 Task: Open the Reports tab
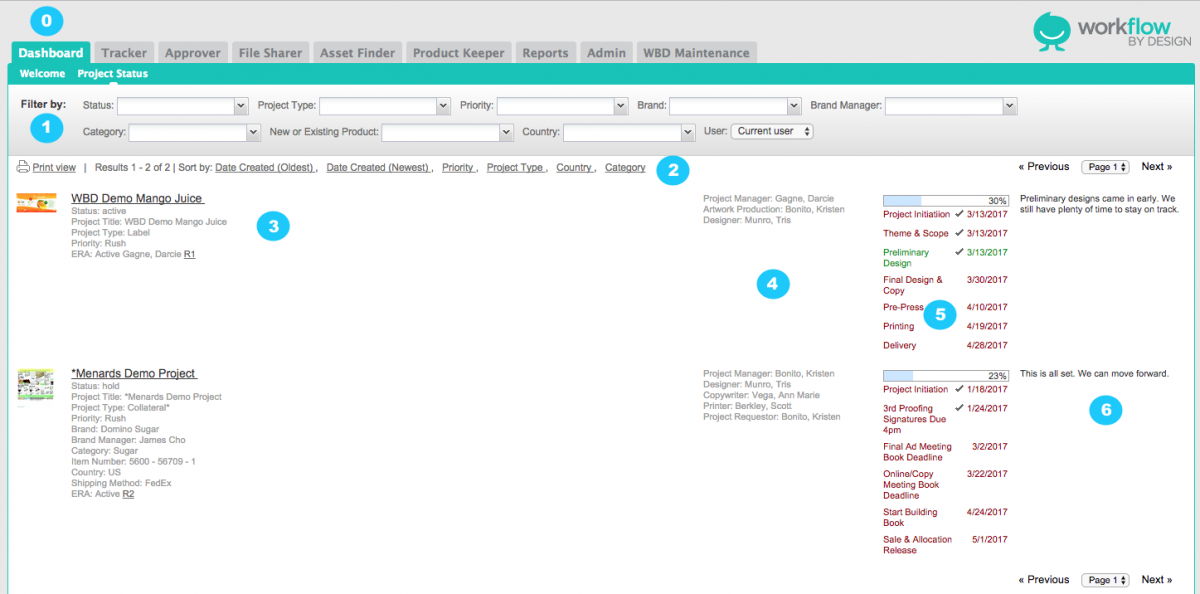(x=545, y=53)
